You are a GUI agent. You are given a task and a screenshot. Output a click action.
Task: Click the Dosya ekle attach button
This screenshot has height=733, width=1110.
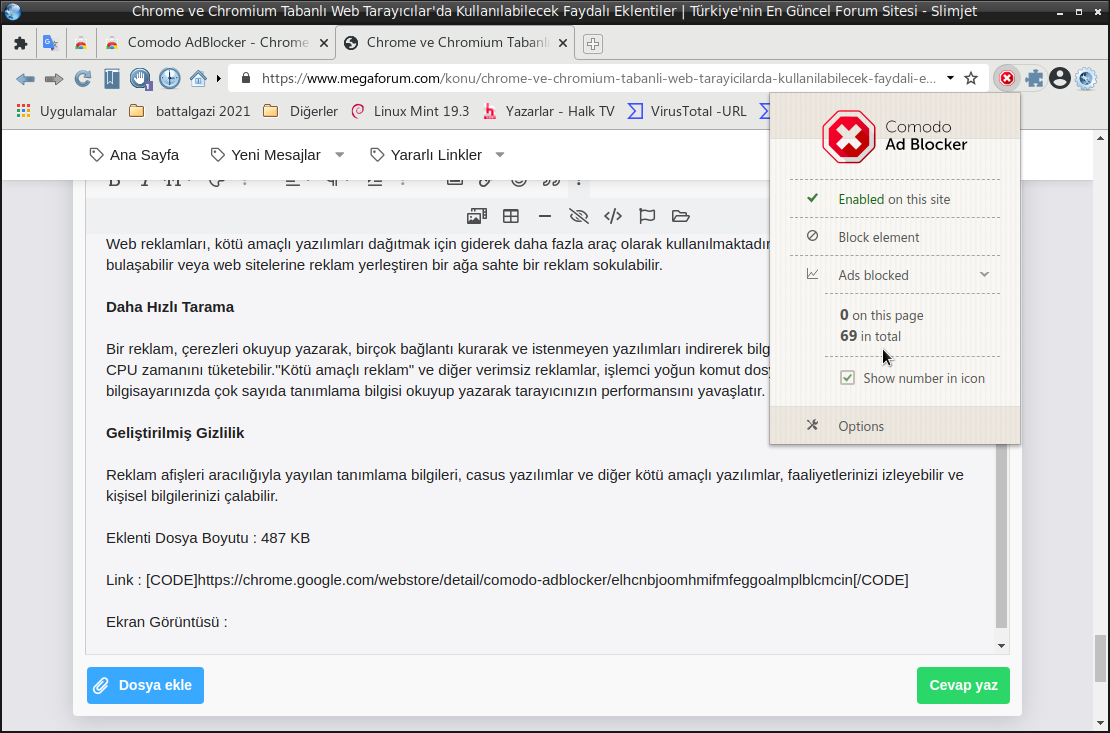click(145, 686)
